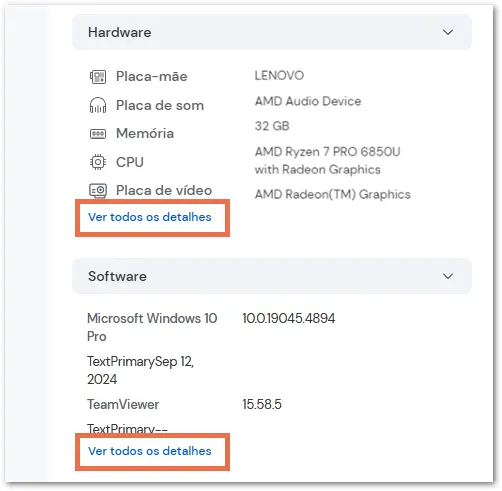Collapse the Software section chevron
The image size is (502, 491).
(x=448, y=276)
